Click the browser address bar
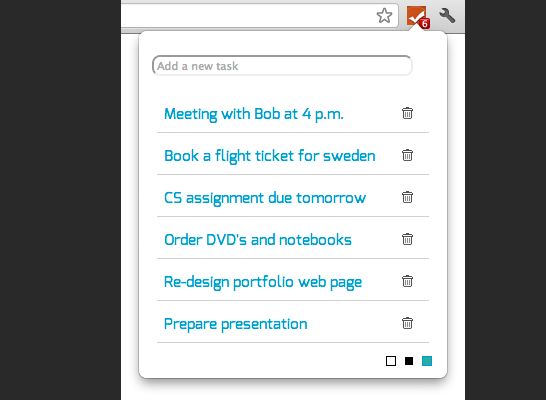This screenshot has height=400, width=546. point(259,16)
